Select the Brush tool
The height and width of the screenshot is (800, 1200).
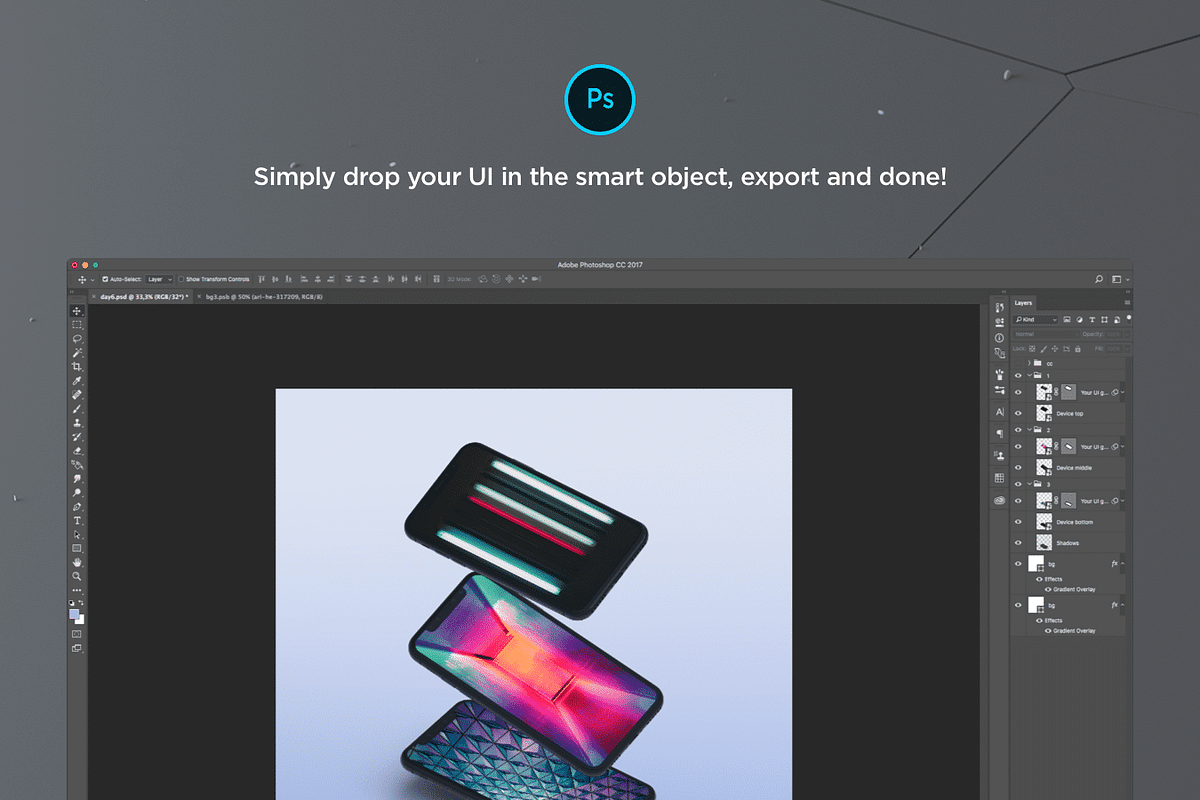pyautogui.click(x=77, y=409)
